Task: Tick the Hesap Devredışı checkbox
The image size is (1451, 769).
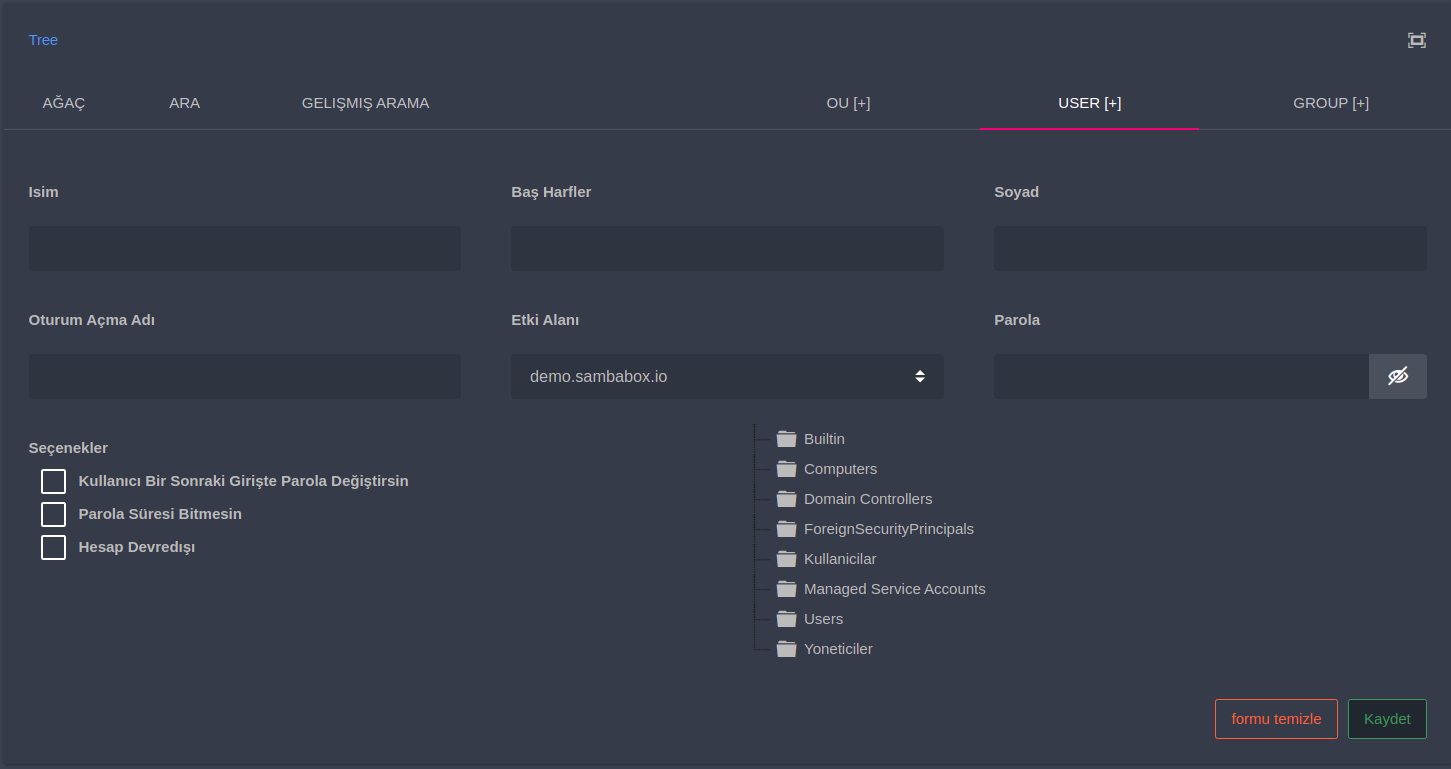Action: [54, 547]
